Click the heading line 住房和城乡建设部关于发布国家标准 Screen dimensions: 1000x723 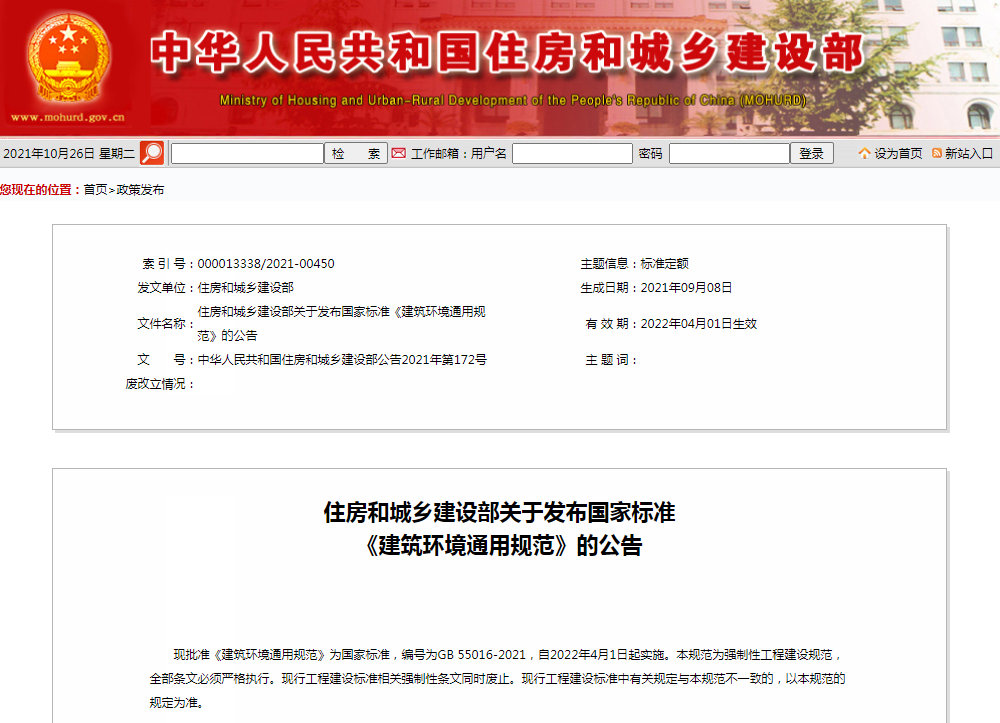point(499,512)
